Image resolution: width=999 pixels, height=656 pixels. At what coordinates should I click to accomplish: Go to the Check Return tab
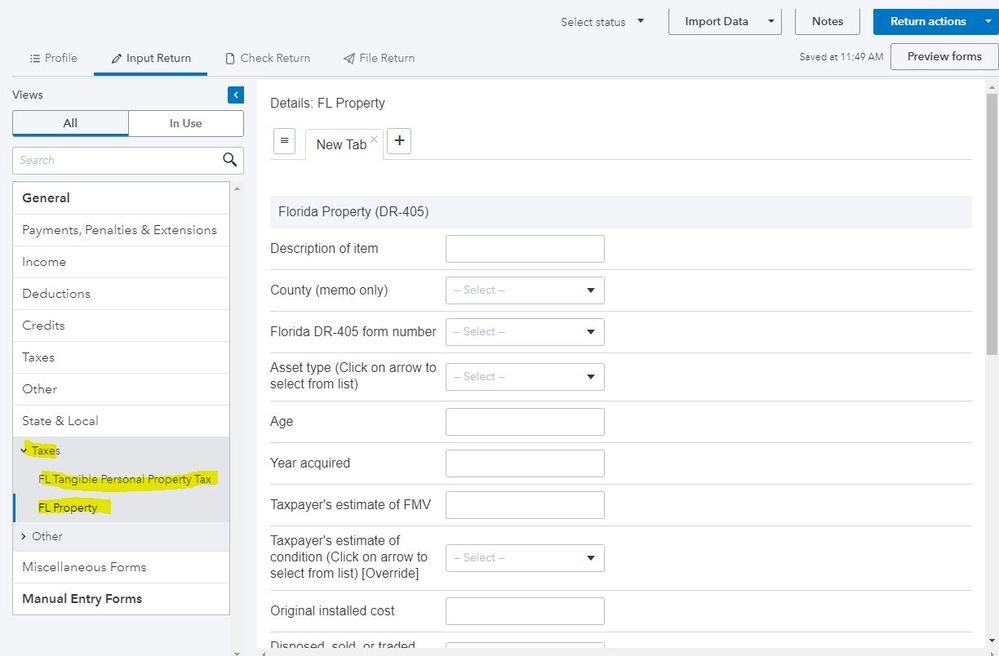tap(267, 58)
